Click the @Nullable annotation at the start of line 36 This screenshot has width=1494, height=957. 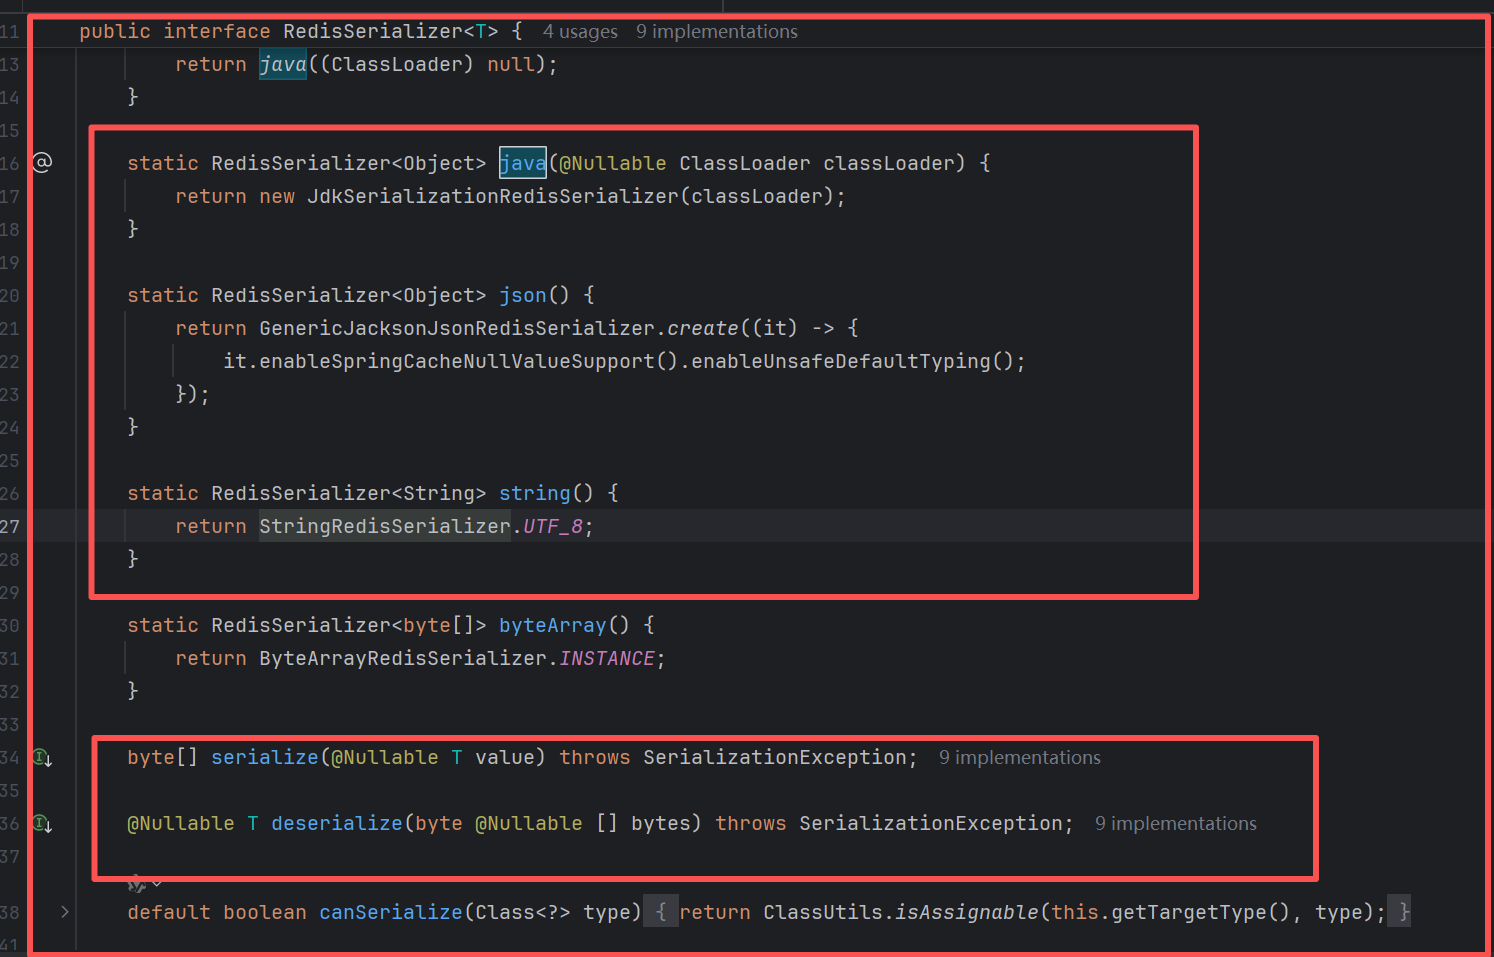[x=181, y=824]
